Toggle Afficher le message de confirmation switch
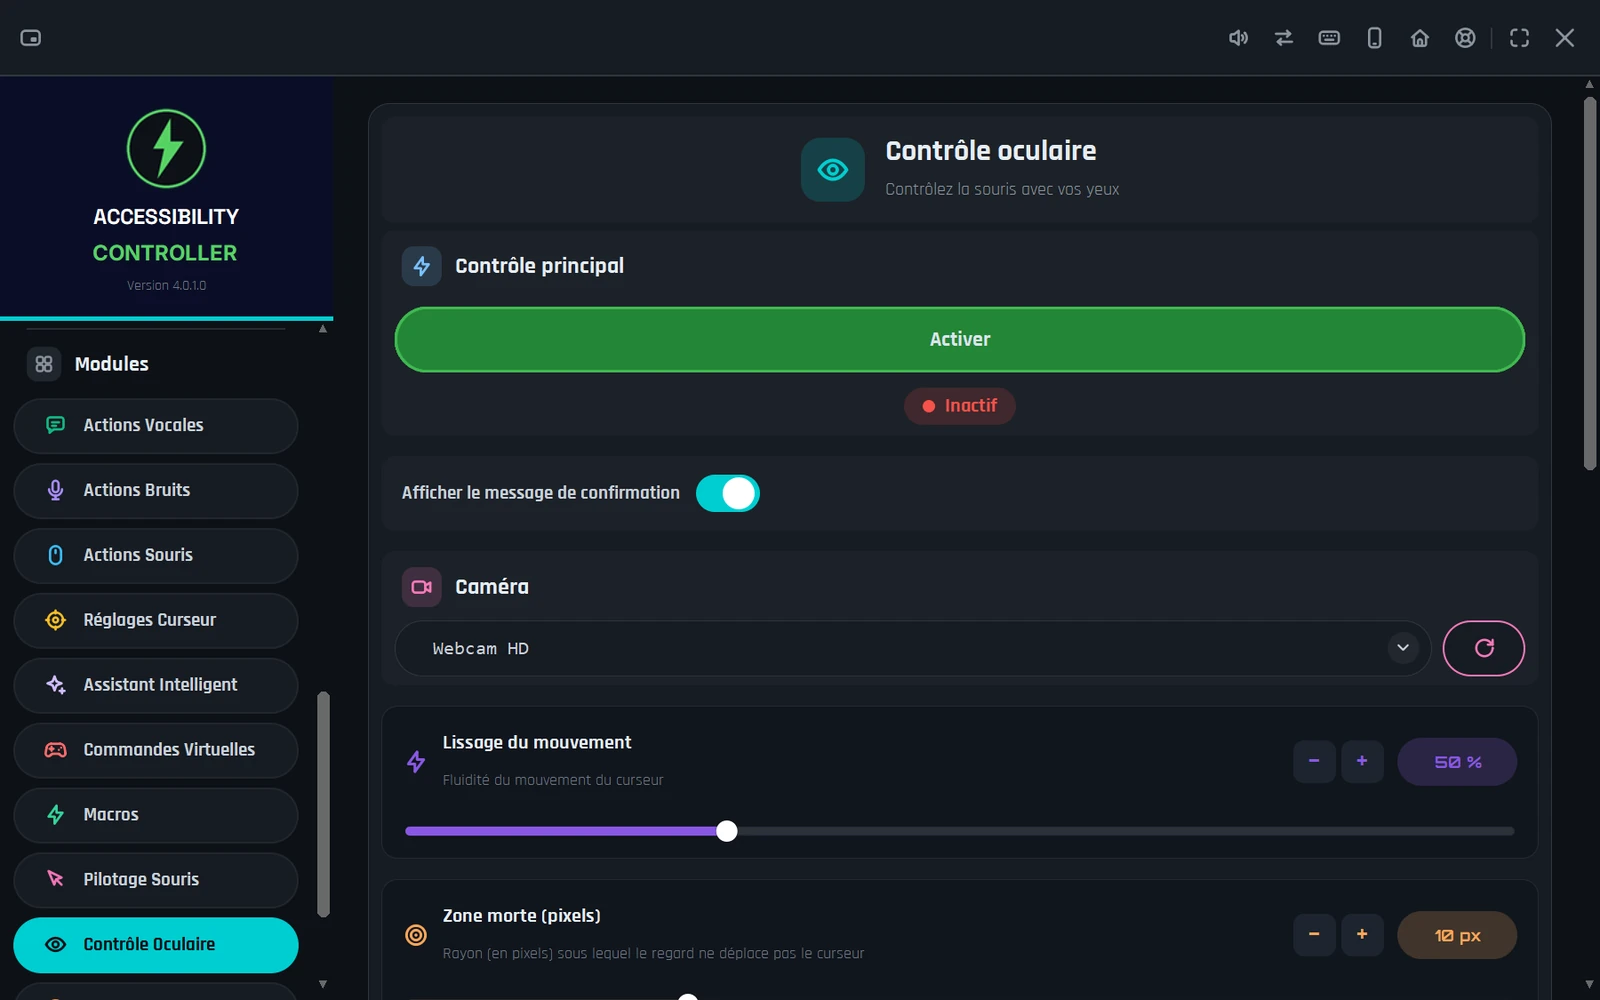 727,493
